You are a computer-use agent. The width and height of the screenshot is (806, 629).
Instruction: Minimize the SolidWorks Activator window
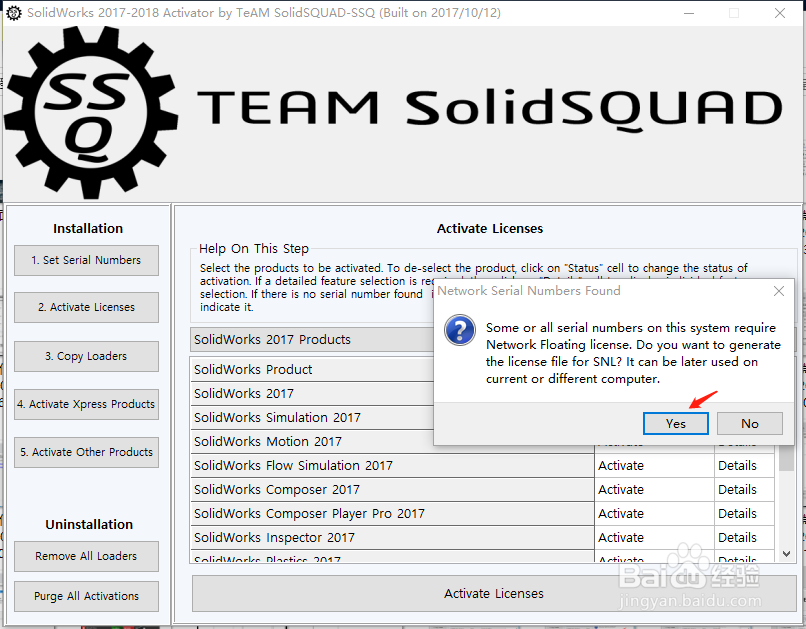coord(689,13)
